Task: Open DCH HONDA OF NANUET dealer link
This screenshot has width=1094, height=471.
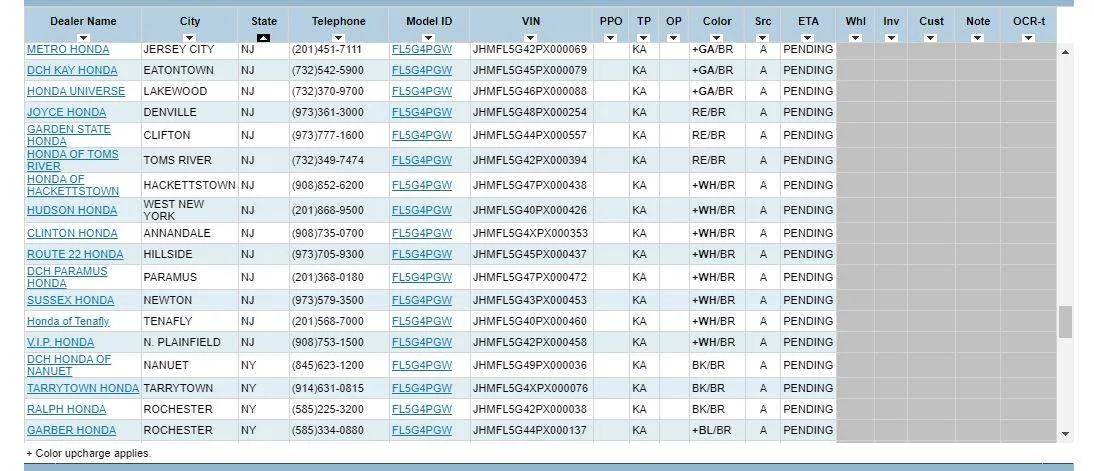Action: (69, 365)
